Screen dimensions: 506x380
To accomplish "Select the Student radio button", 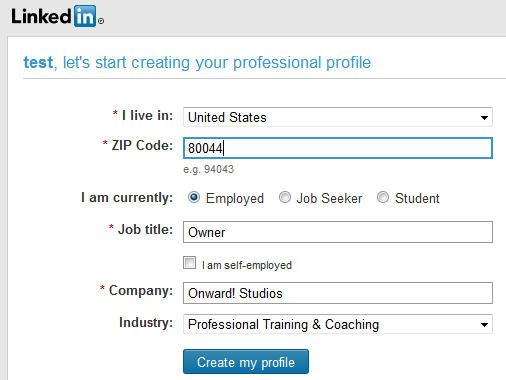I will point(383,197).
